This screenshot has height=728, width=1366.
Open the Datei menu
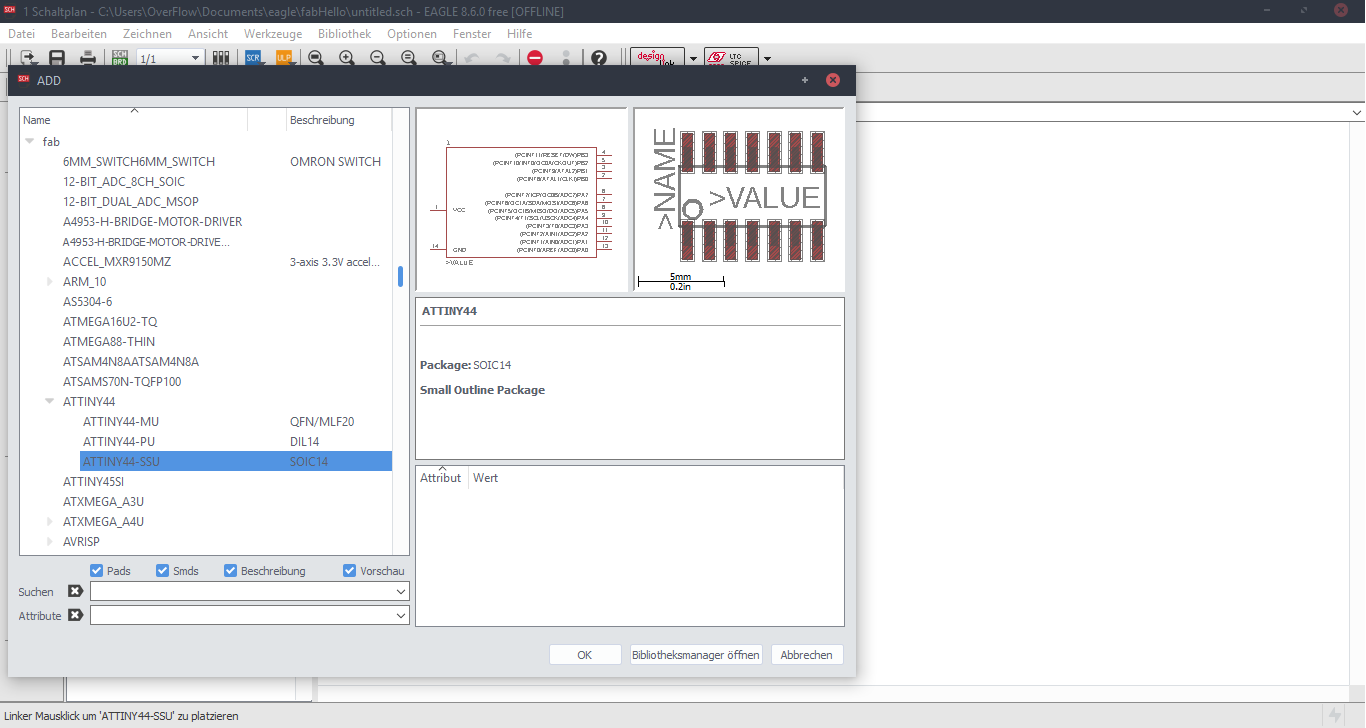(21, 34)
